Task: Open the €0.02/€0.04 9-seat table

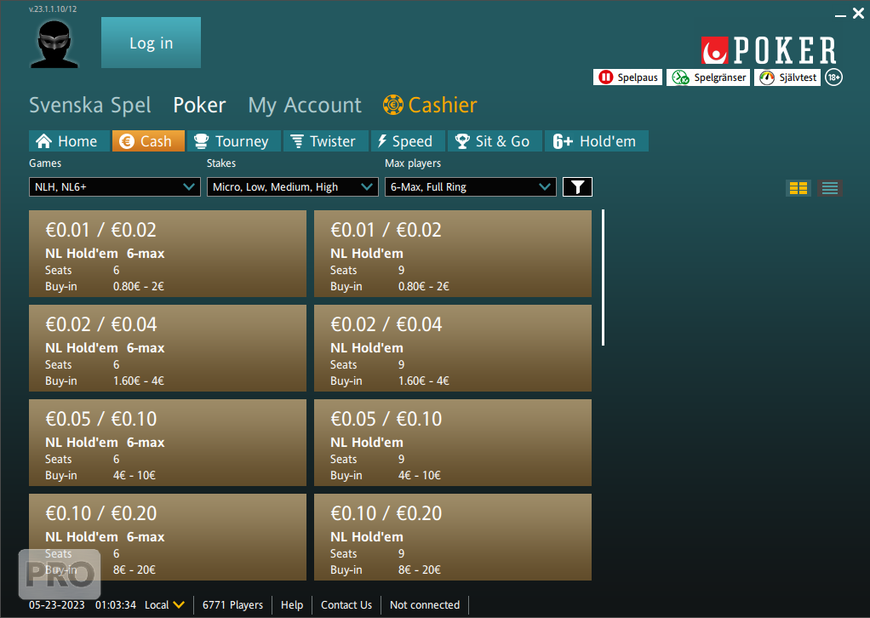Action: [453, 348]
